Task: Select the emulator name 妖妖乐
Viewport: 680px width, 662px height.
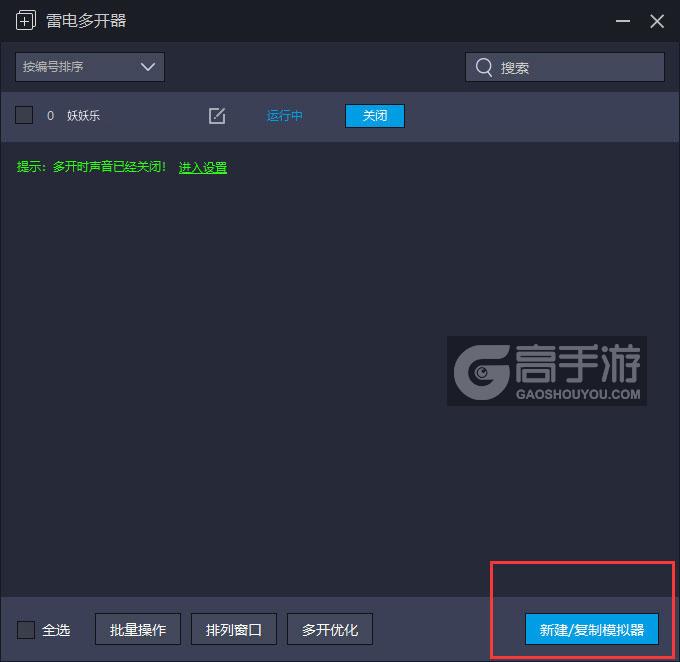Action: click(83, 115)
